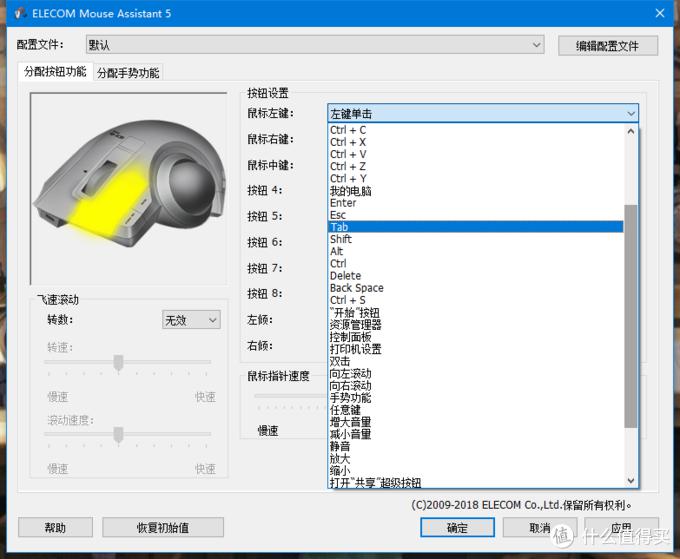Click the dropdown list scrollbar thumb
Screen dimensions: 680x559
coord(631,316)
